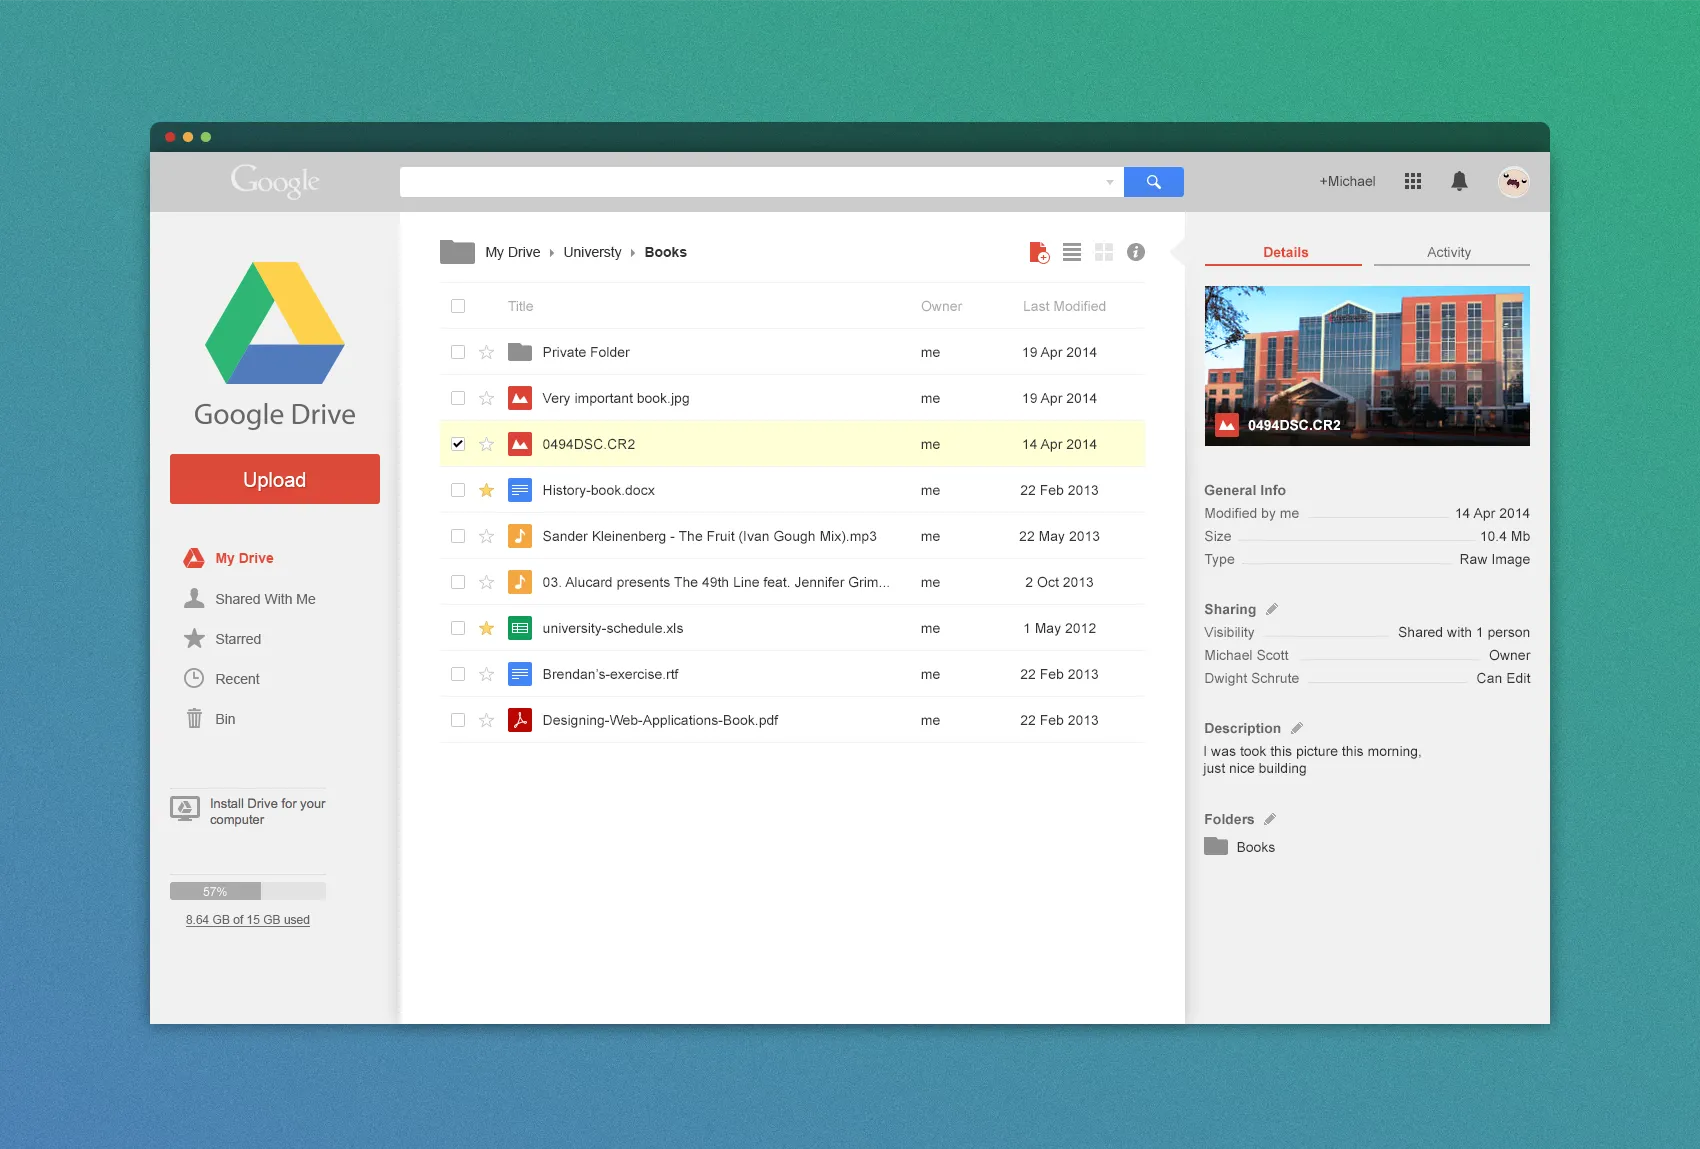Click the docx icon of History-book.docx
The image size is (1700, 1149).
(x=520, y=490)
